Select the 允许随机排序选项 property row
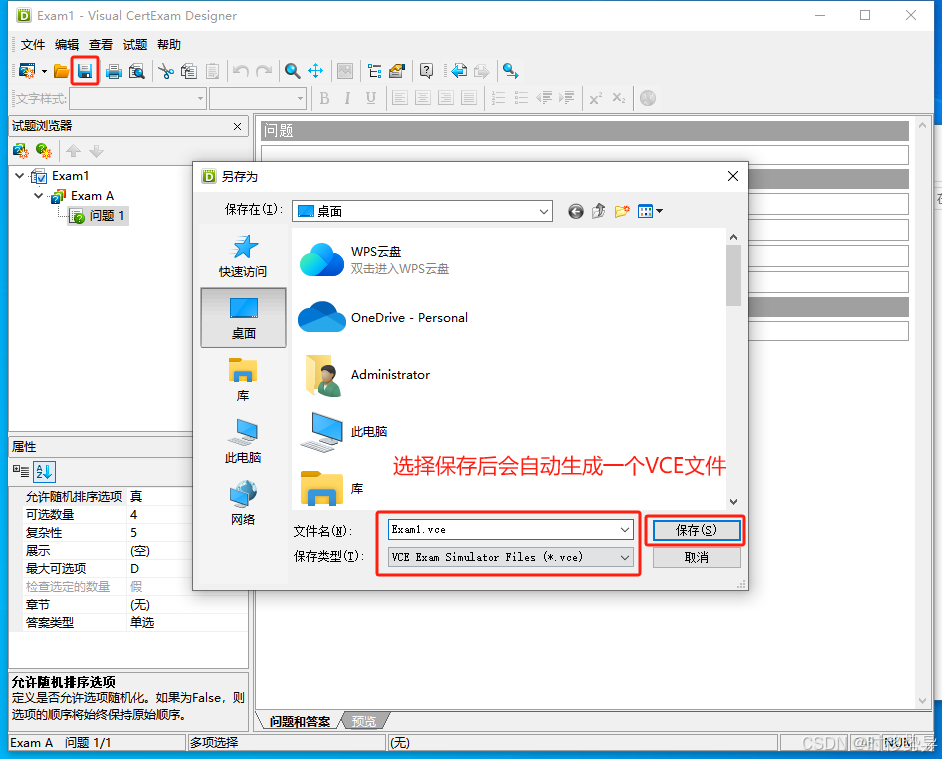Viewport: 942px width, 759px height. tap(129, 496)
